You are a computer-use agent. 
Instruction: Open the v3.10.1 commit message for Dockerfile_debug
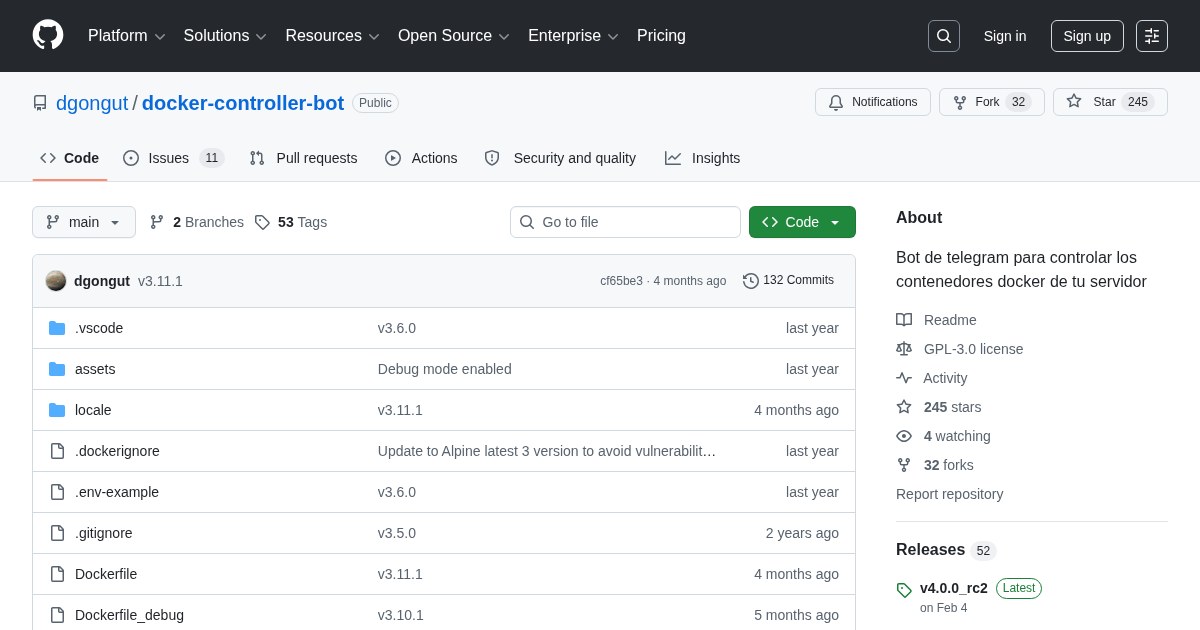click(401, 615)
